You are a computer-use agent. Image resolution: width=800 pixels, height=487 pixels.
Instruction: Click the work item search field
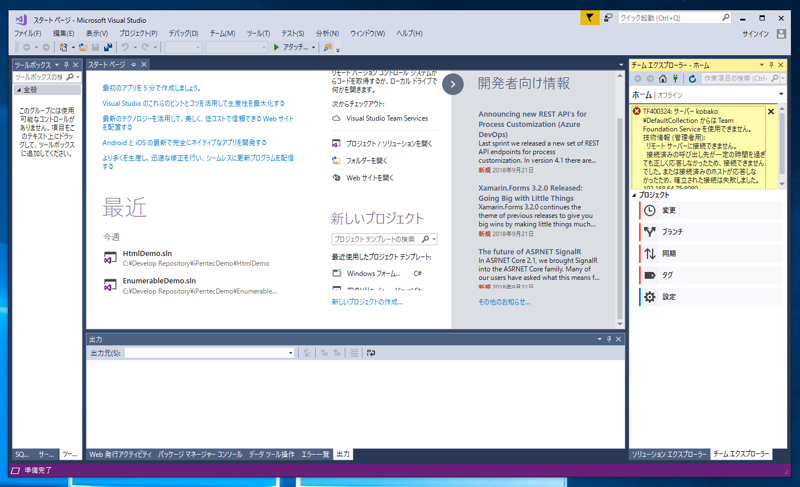click(735, 79)
